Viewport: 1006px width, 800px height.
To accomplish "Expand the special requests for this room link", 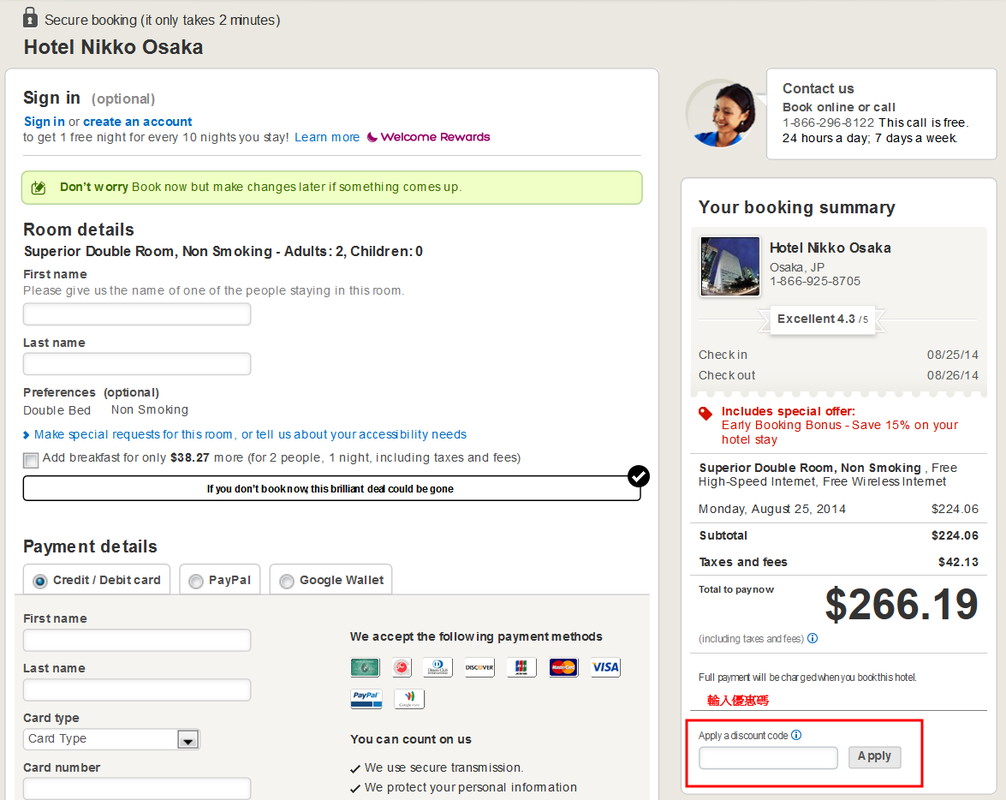I will 249,435.
